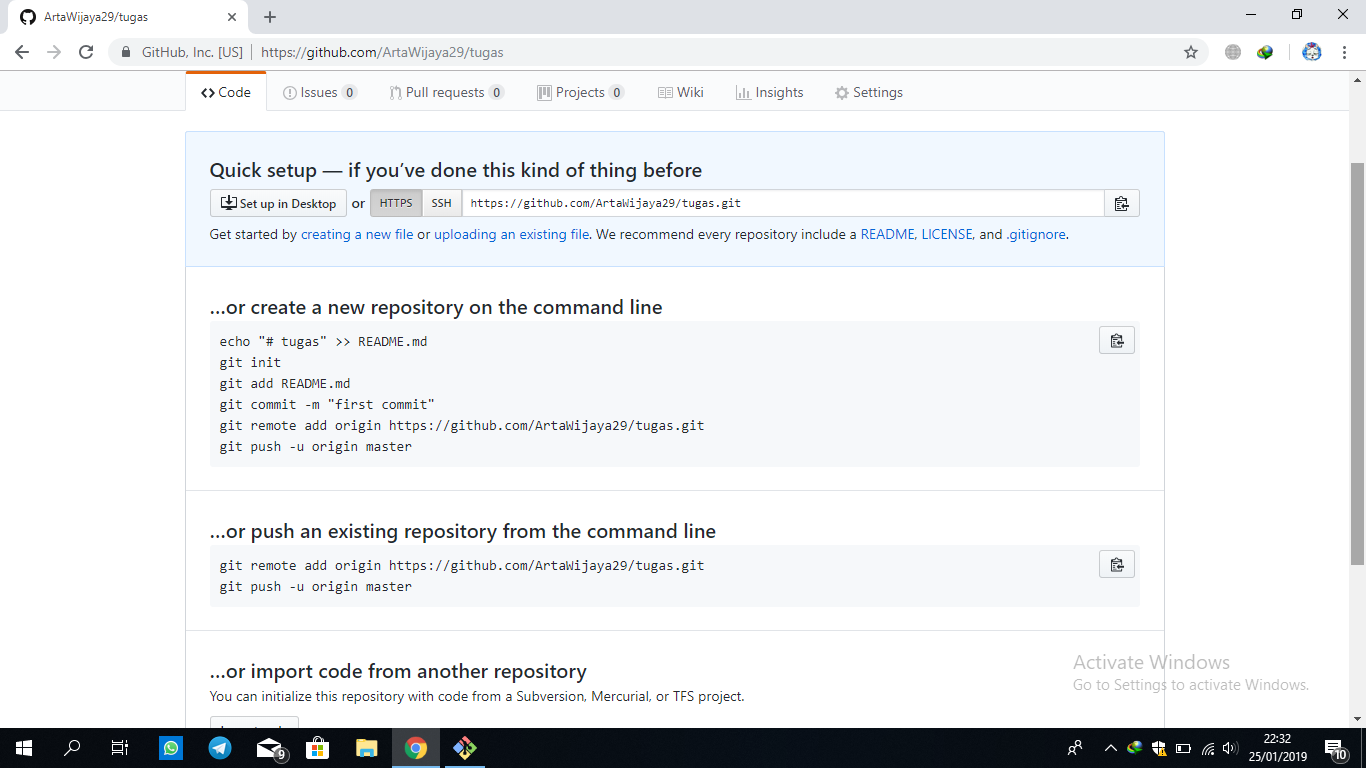This screenshot has height=768, width=1366.
Task: Open the README link
Action: [x=887, y=234]
